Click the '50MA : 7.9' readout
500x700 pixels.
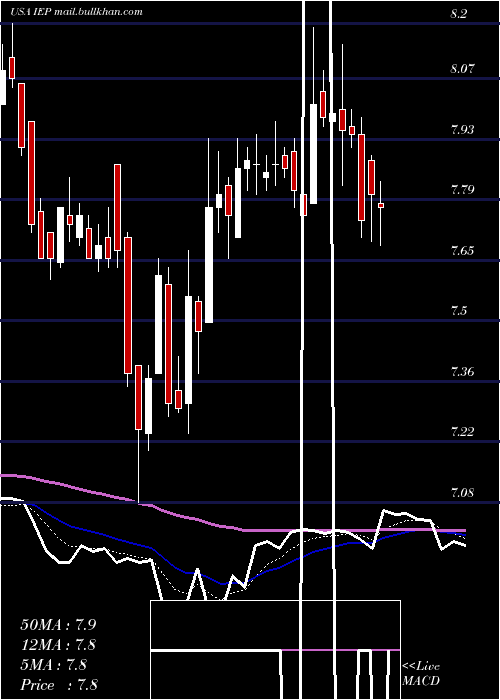pyautogui.click(x=58, y=625)
